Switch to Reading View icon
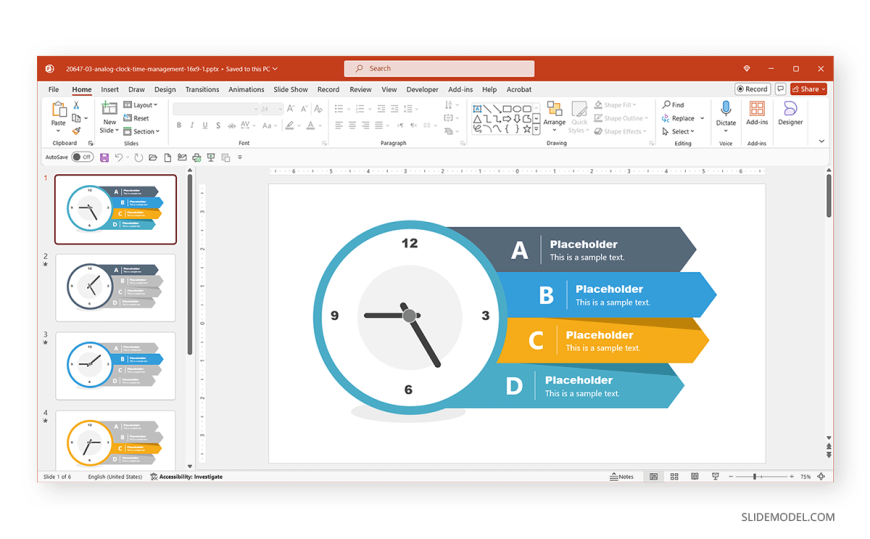Image resolution: width=870 pixels, height=539 pixels. coord(695,477)
